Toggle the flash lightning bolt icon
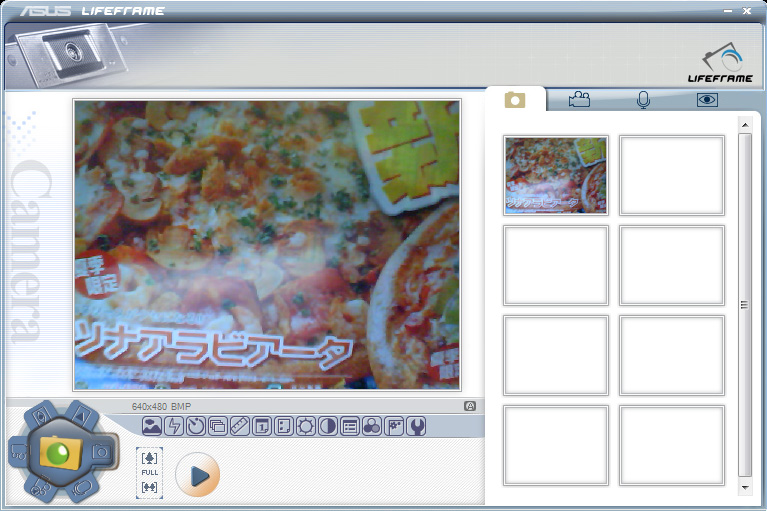This screenshot has height=511, width=767. [174, 426]
